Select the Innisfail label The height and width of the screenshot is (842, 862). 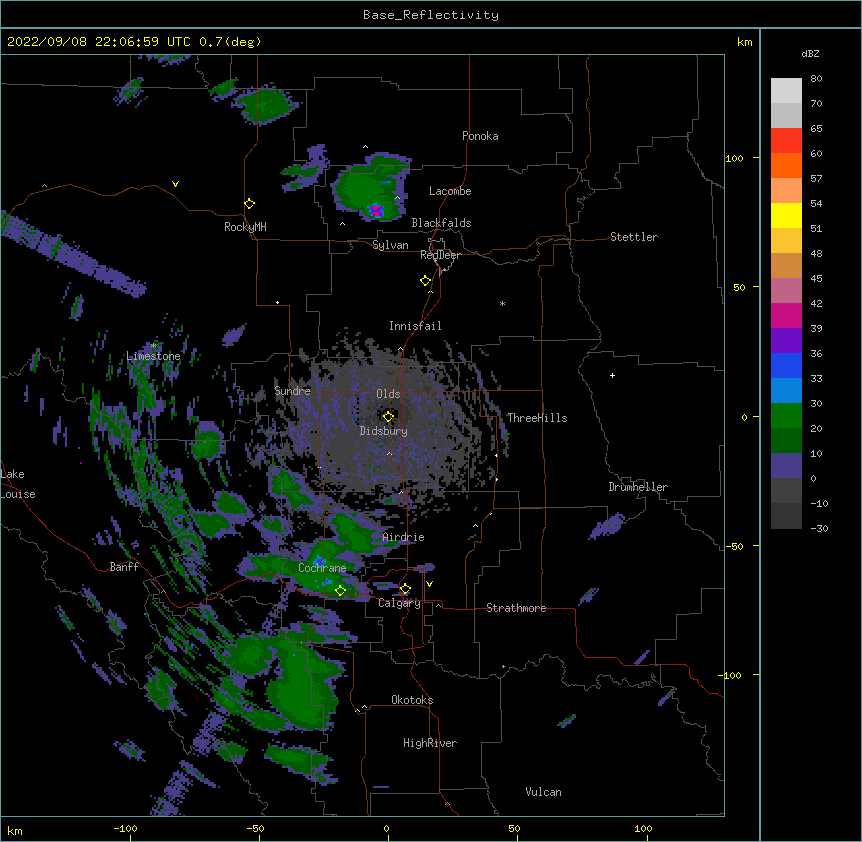(415, 326)
